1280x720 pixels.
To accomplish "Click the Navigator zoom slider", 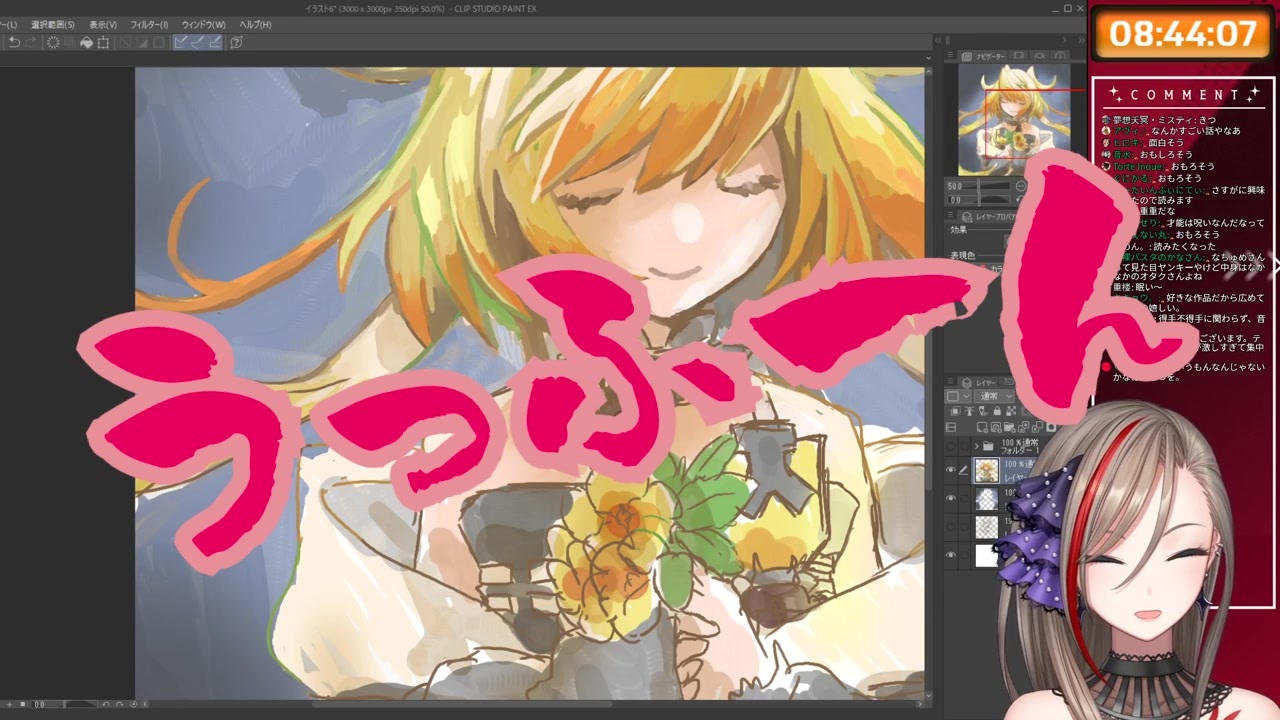I will click(x=978, y=186).
